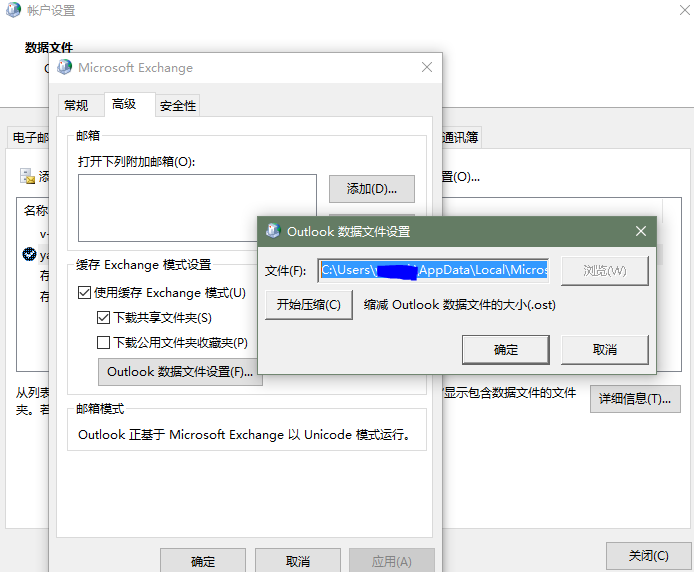Click the default account checkmark icon
Image resolution: width=694 pixels, height=572 pixels.
tap(29, 254)
